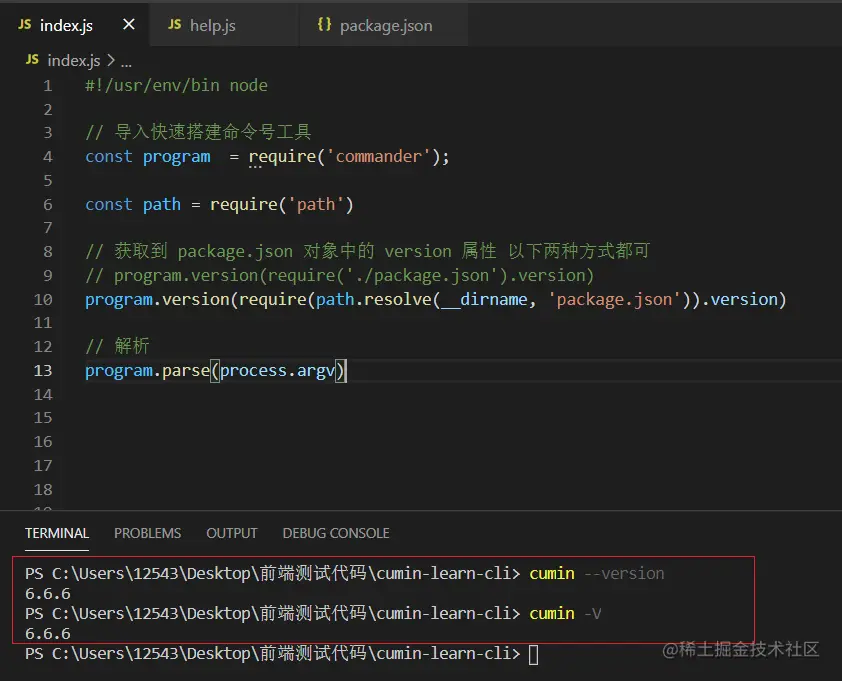Viewport: 842px width, 681px height.
Task: Click 'require' call on line 6
Action: pos(243,205)
